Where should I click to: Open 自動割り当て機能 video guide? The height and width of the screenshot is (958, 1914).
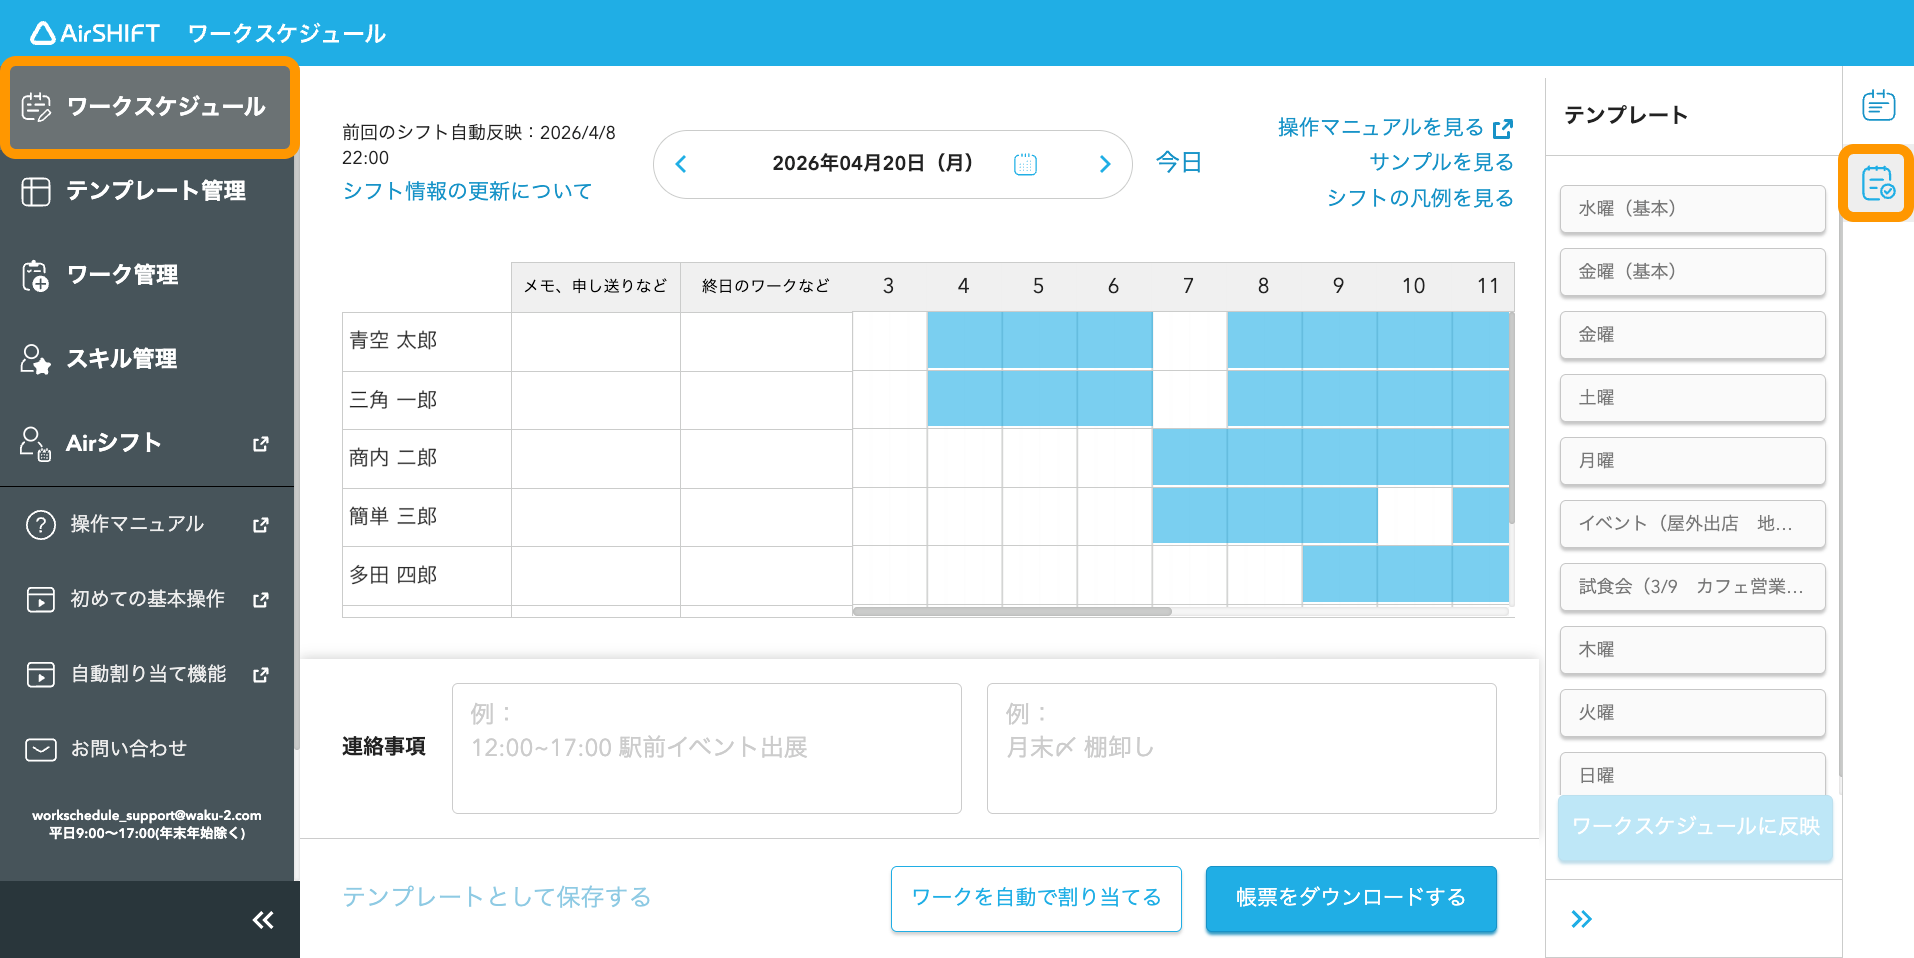(147, 674)
